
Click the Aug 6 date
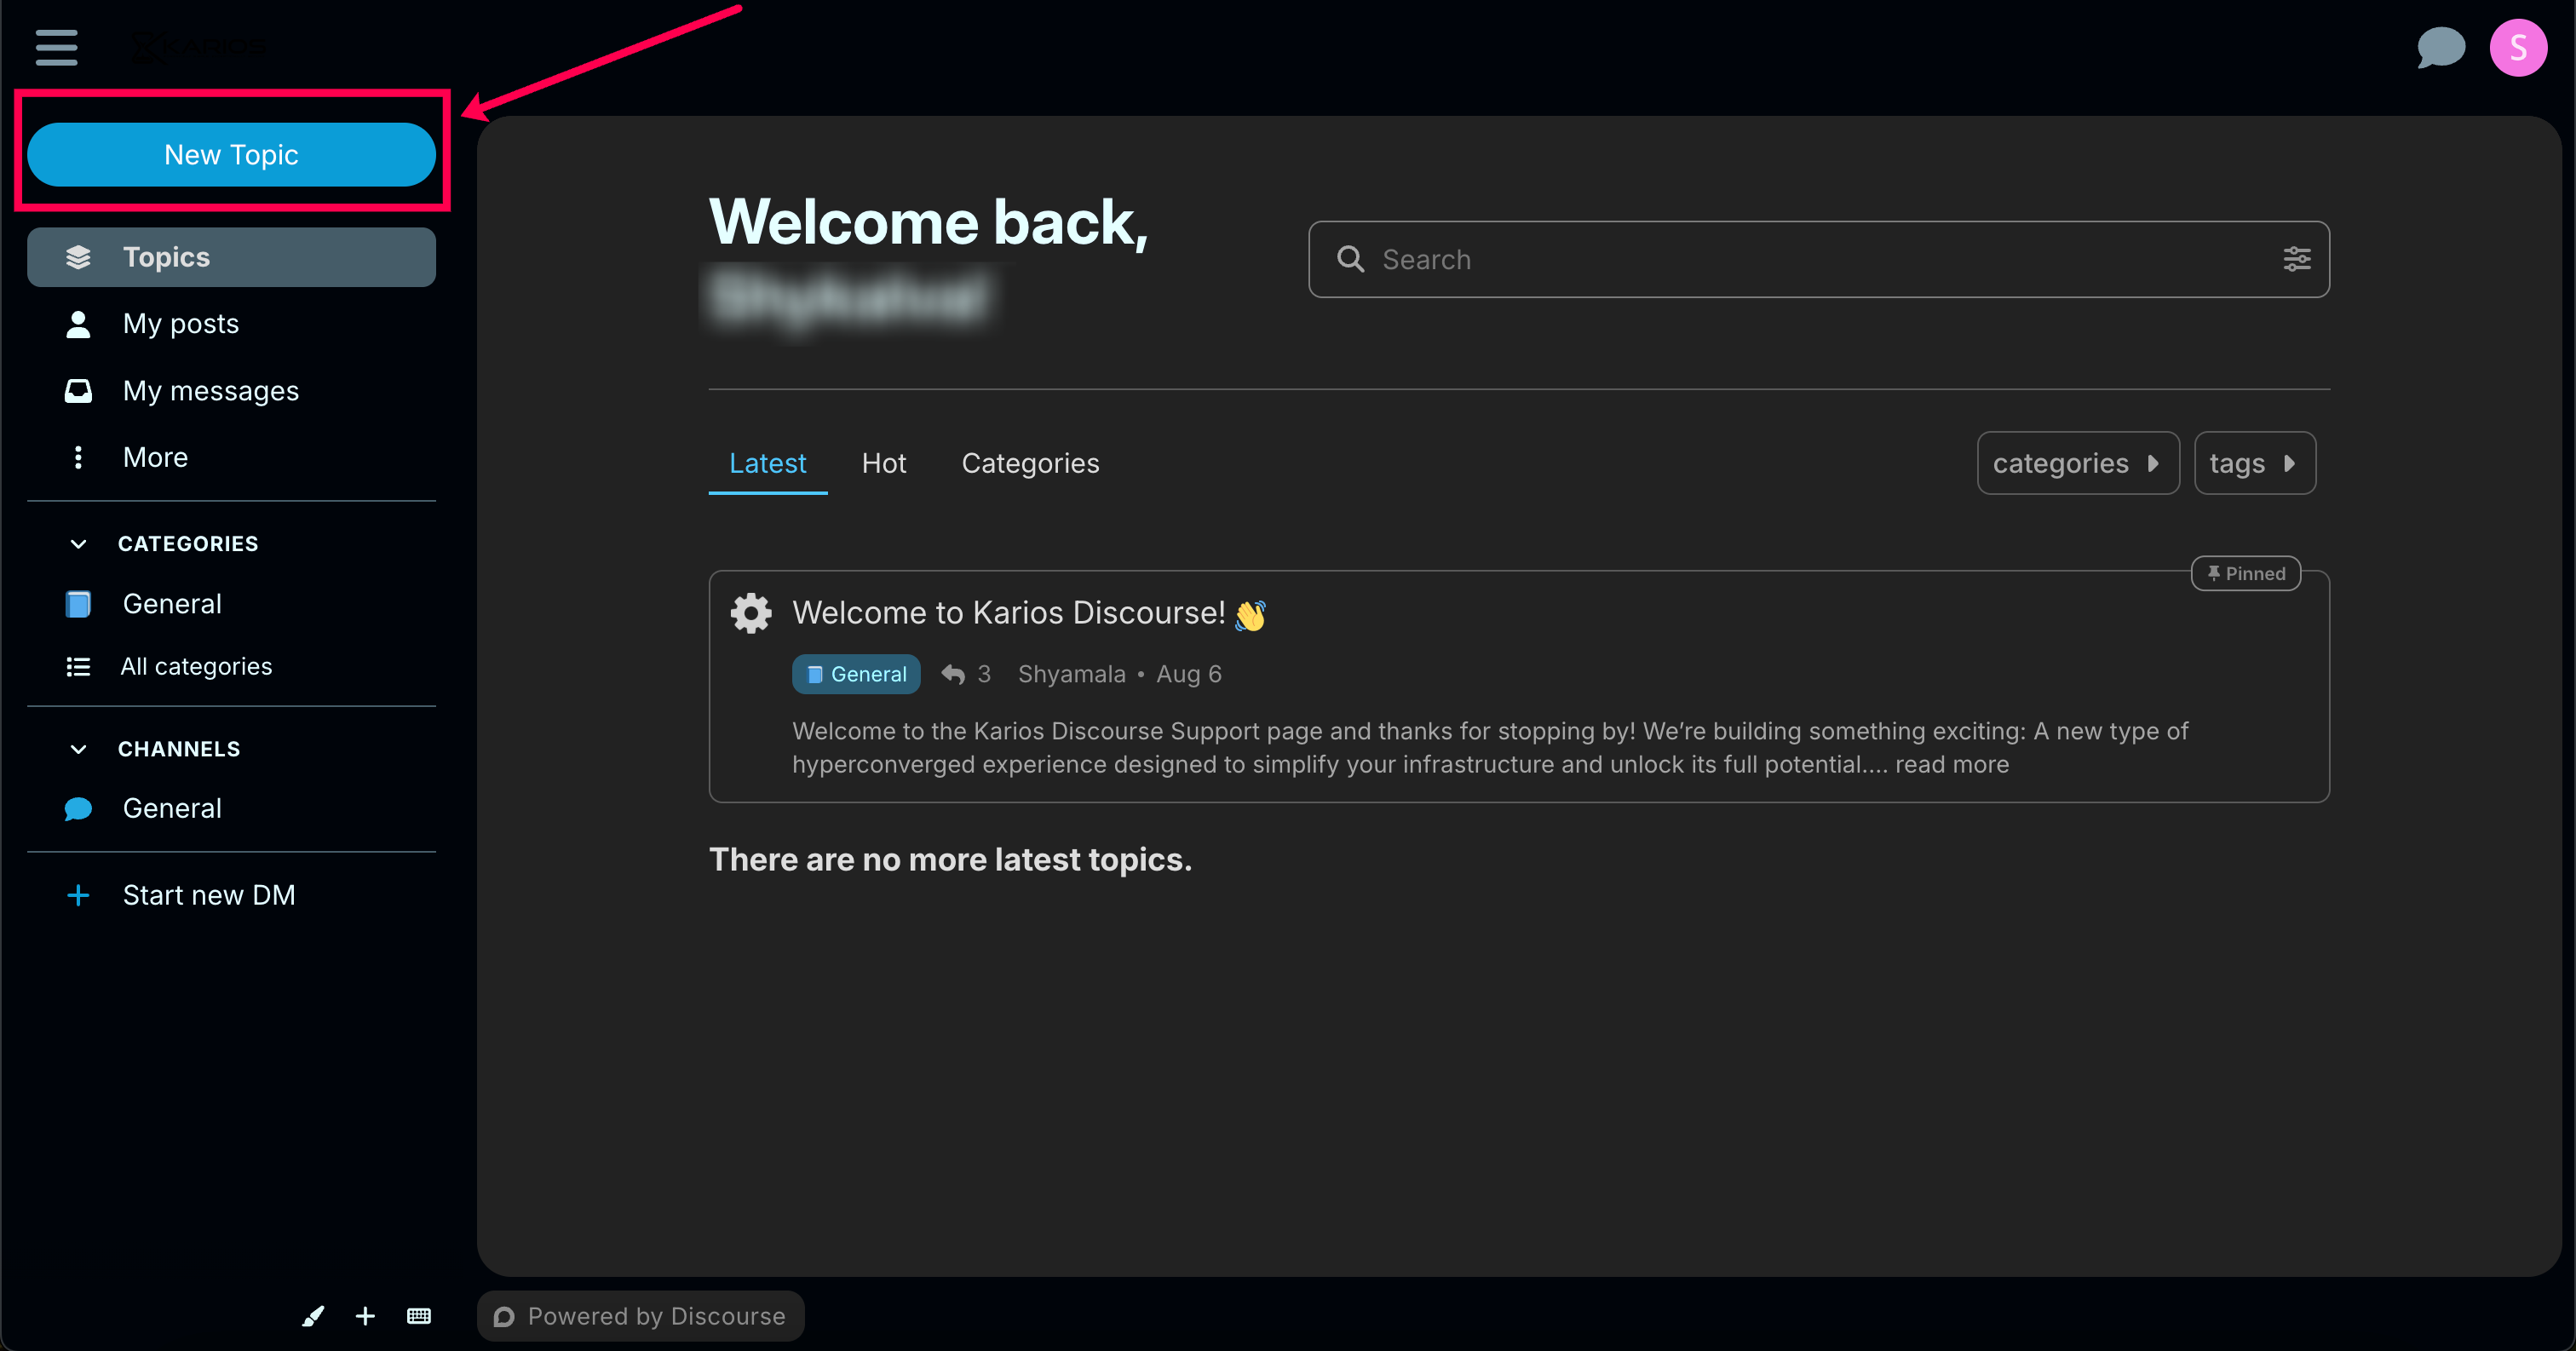point(1188,675)
